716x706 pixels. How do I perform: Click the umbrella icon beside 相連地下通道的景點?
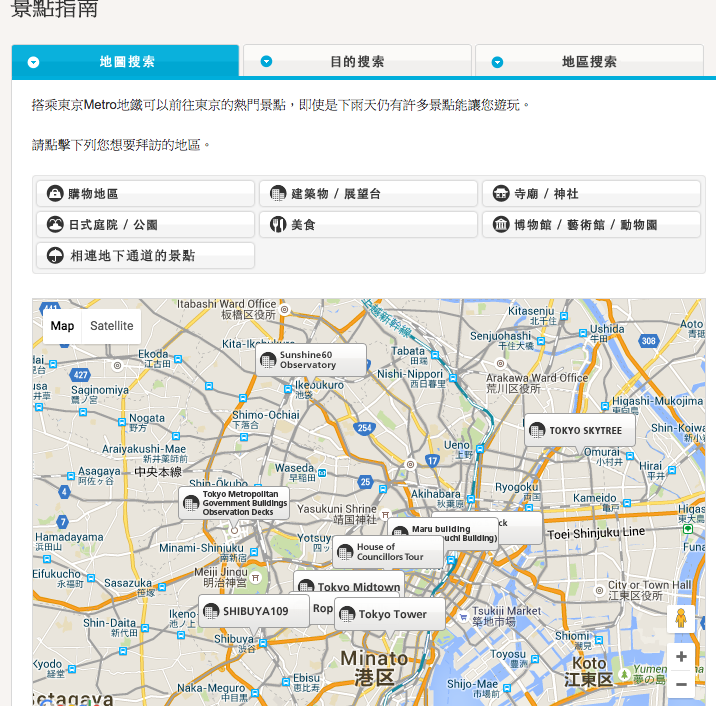55,255
